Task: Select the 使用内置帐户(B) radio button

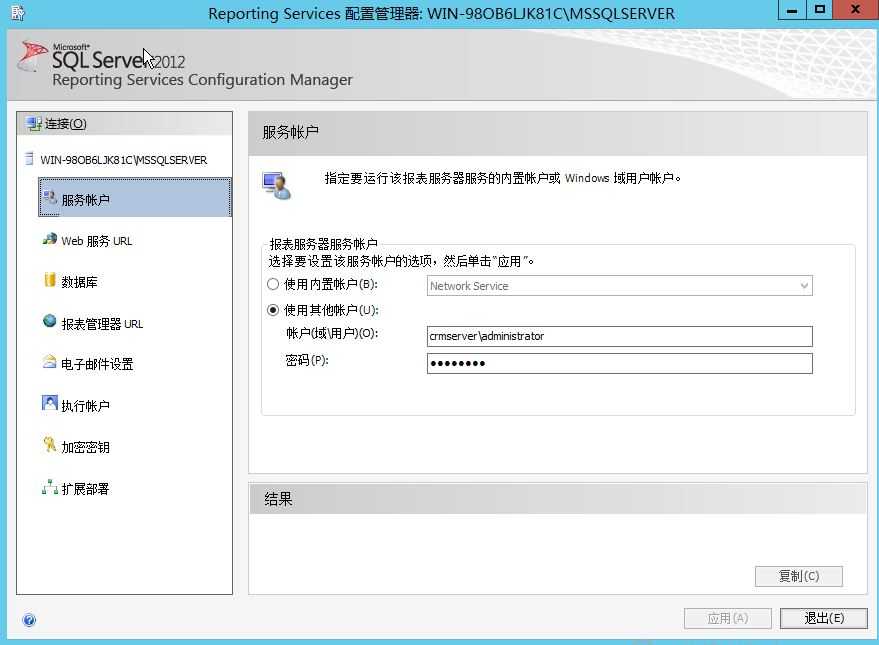Action: pyautogui.click(x=273, y=284)
